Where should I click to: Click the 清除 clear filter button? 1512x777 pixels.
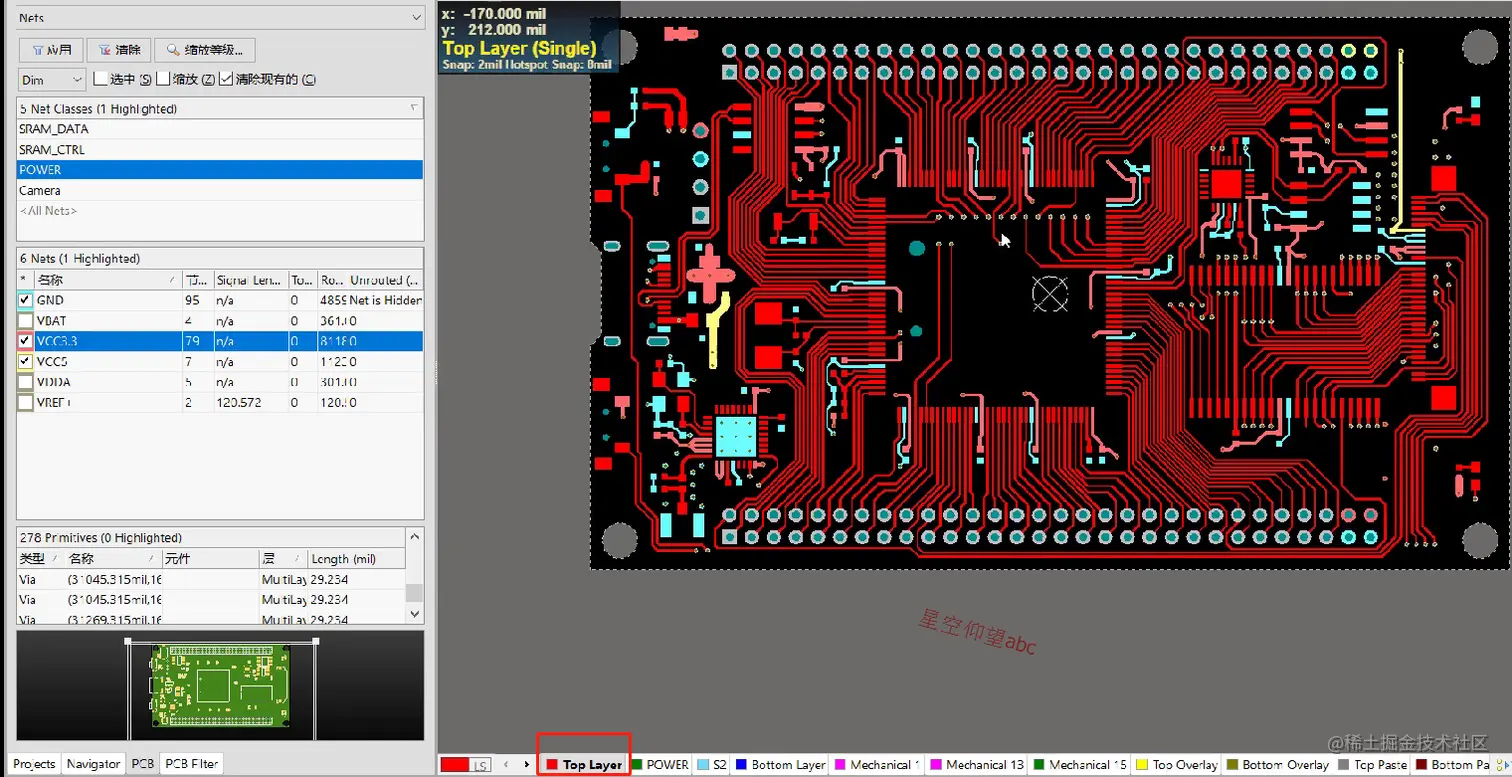pyautogui.click(x=119, y=50)
